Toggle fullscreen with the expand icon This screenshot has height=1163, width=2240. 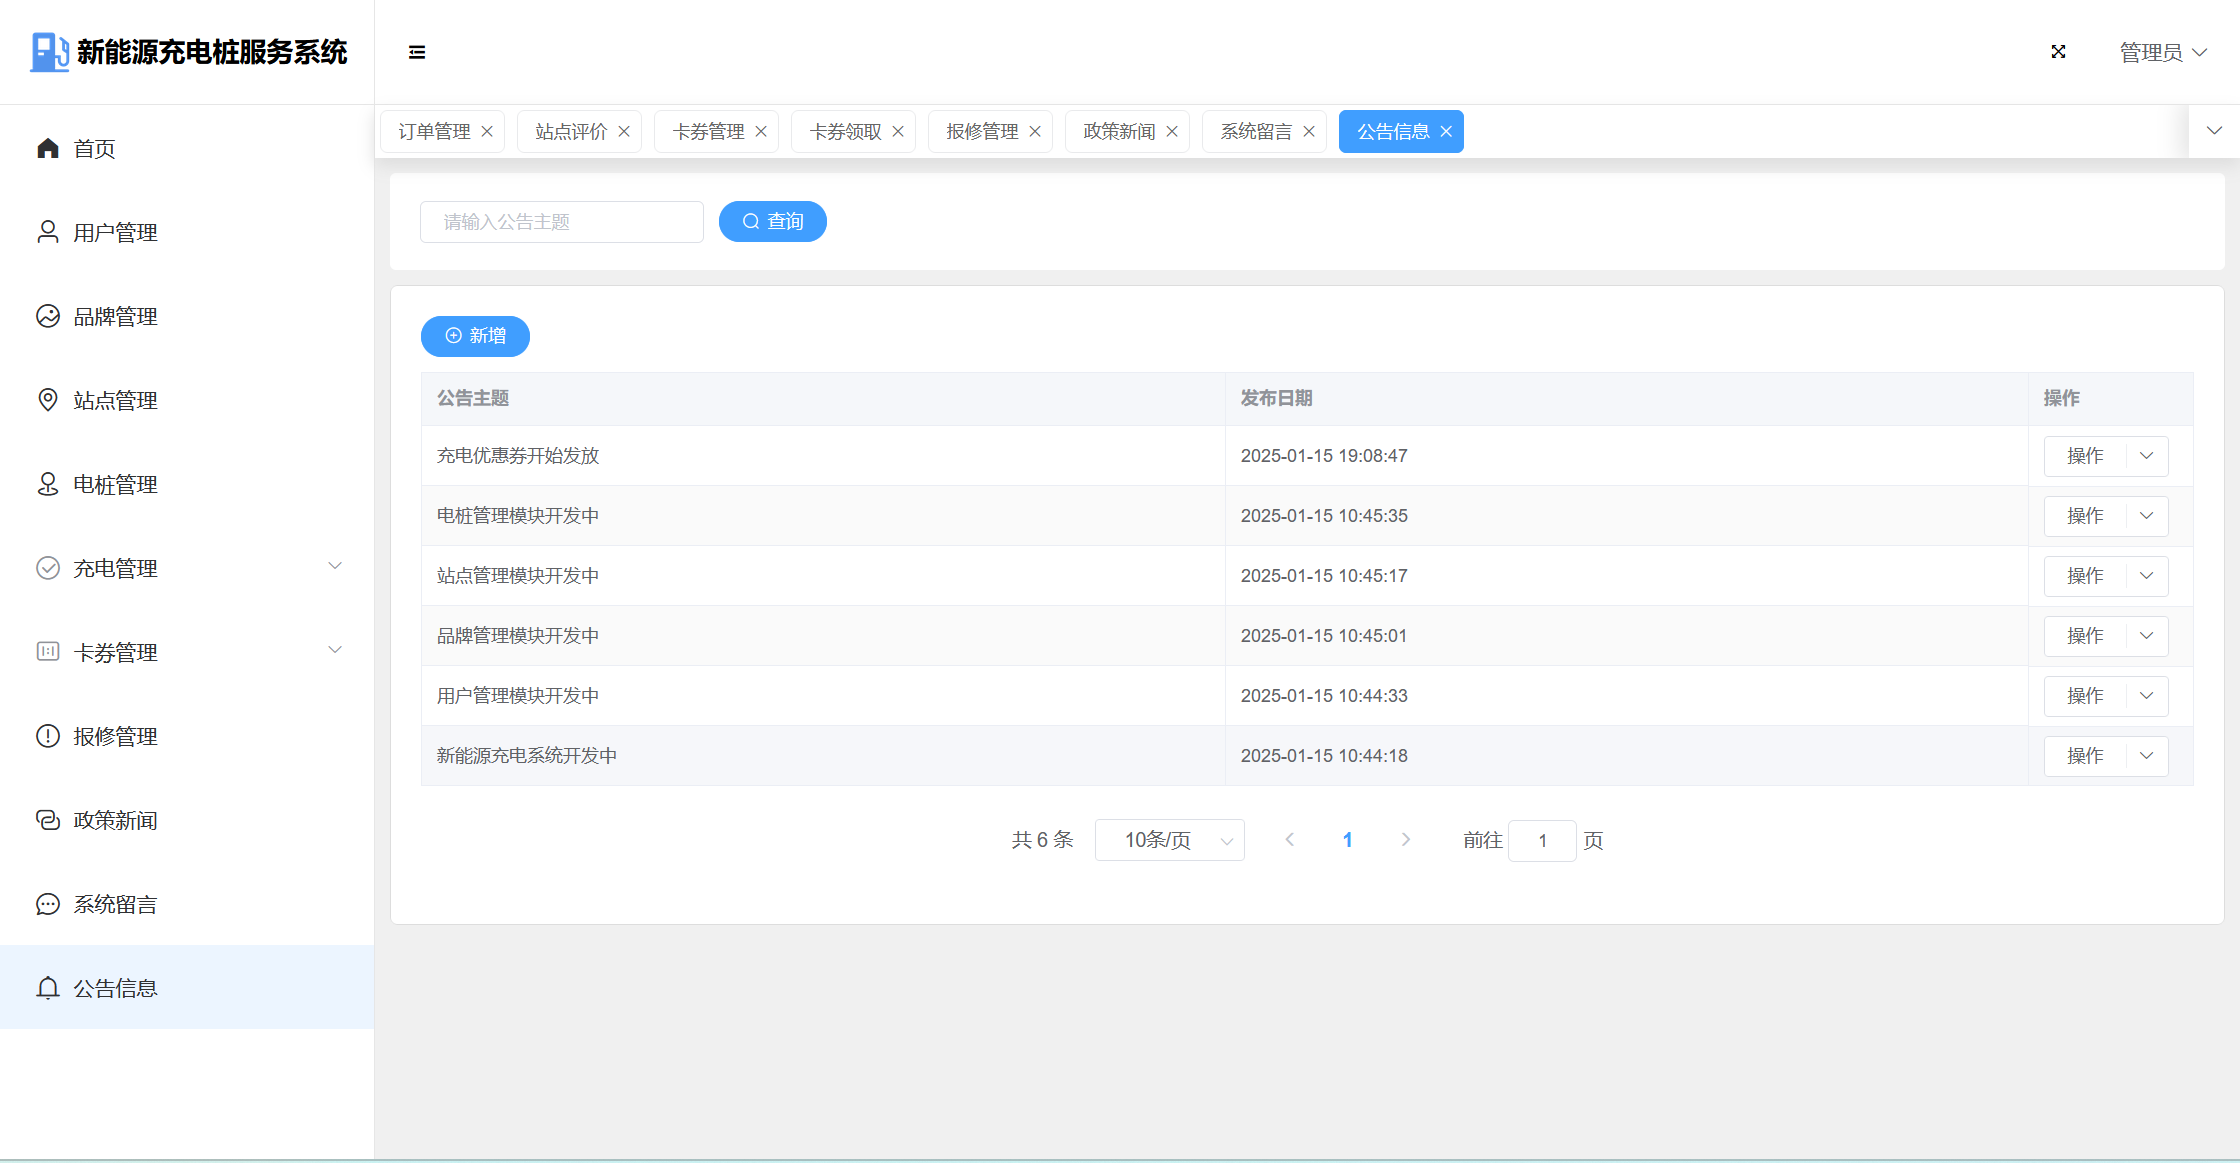point(2058,52)
